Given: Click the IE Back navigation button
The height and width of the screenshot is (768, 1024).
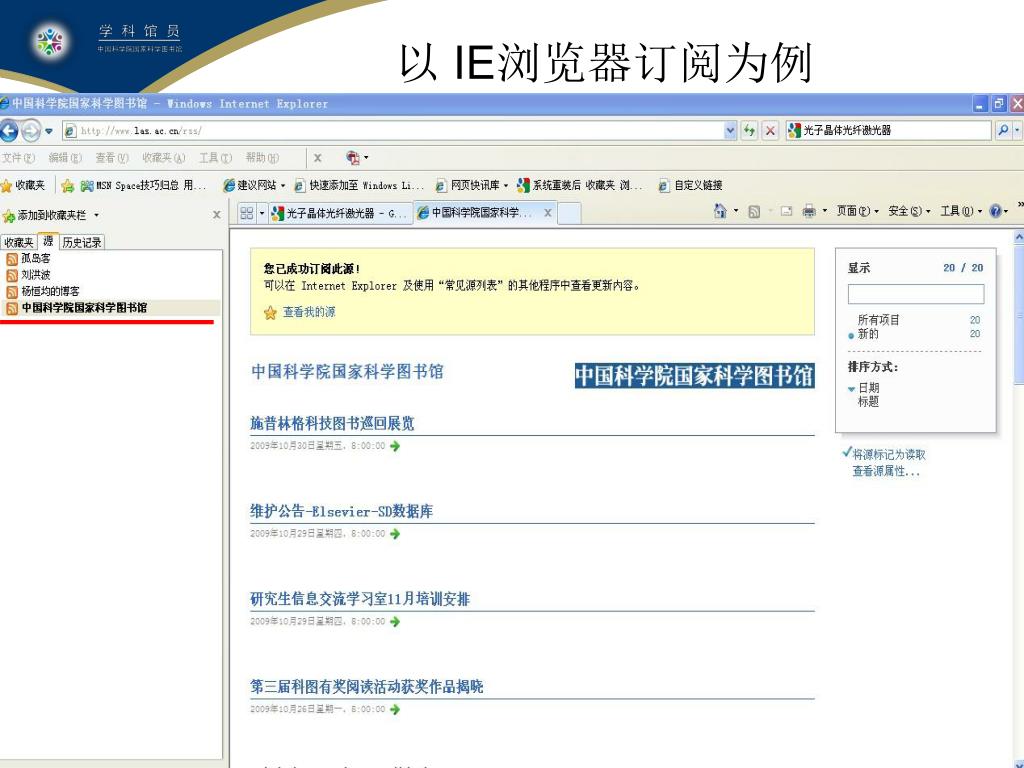Looking at the screenshot, I should coord(8,131).
